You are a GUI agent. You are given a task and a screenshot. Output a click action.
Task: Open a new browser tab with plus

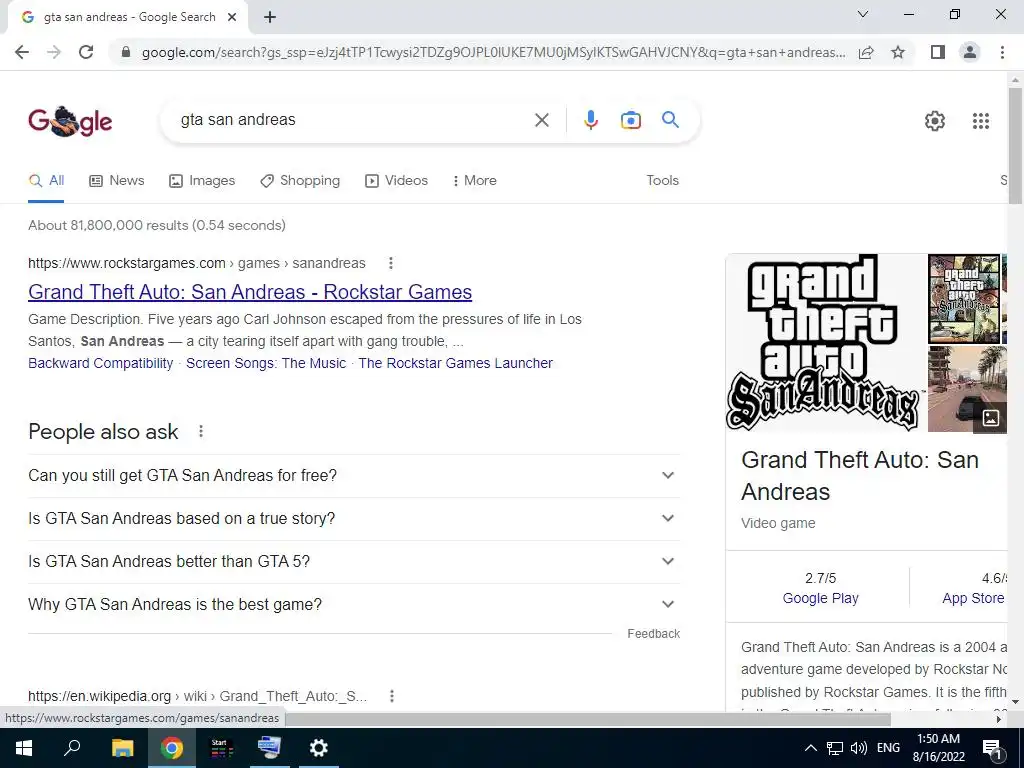(x=270, y=17)
